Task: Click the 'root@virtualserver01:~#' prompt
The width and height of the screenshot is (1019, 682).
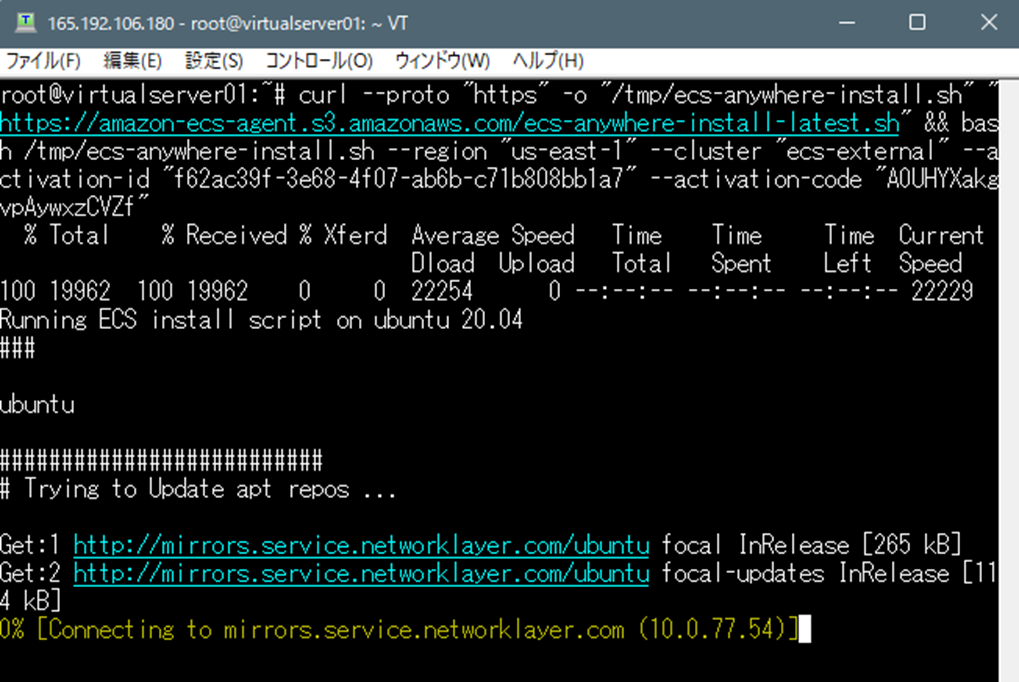Action: point(143,95)
